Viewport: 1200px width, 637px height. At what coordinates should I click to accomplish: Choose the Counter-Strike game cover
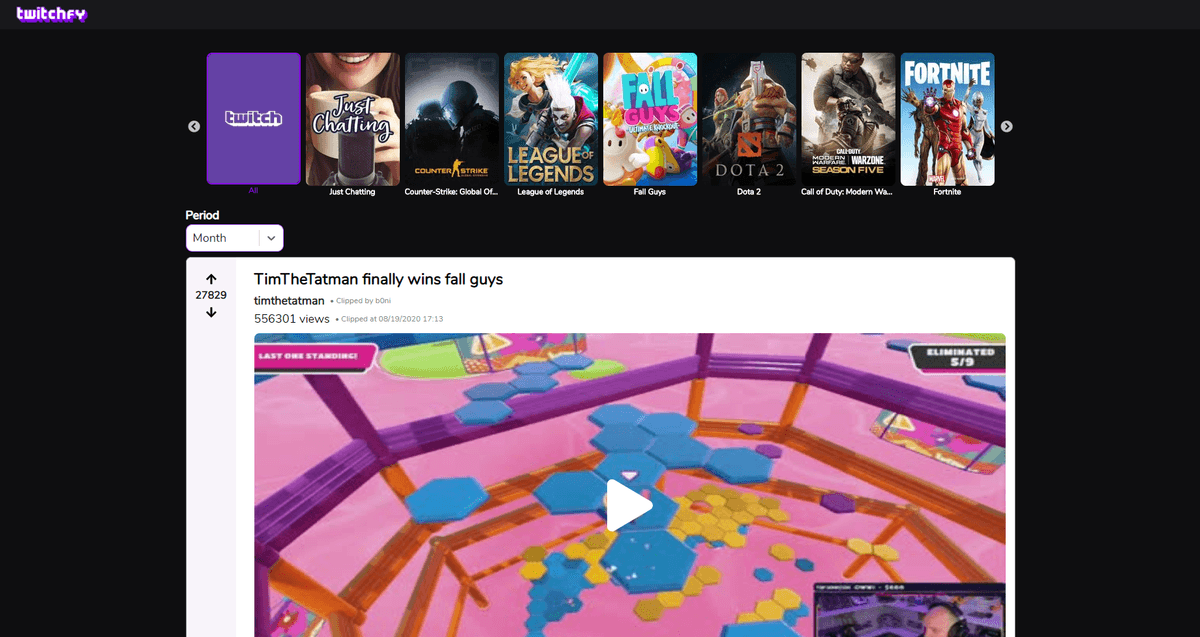tap(452, 119)
